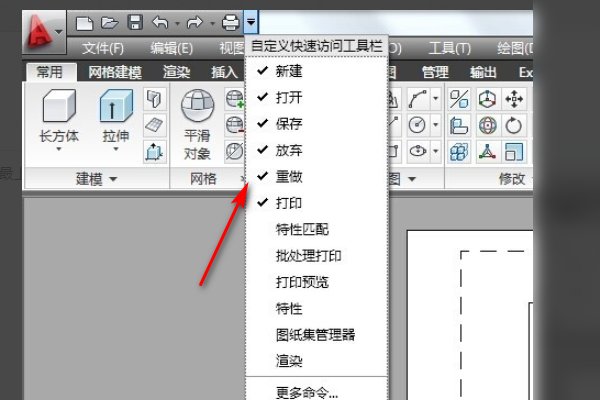This screenshot has height=400, width=600.
Task: Click the 平滑对象 smooth object tool
Action: pyautogui.click(x=197, y=124)
